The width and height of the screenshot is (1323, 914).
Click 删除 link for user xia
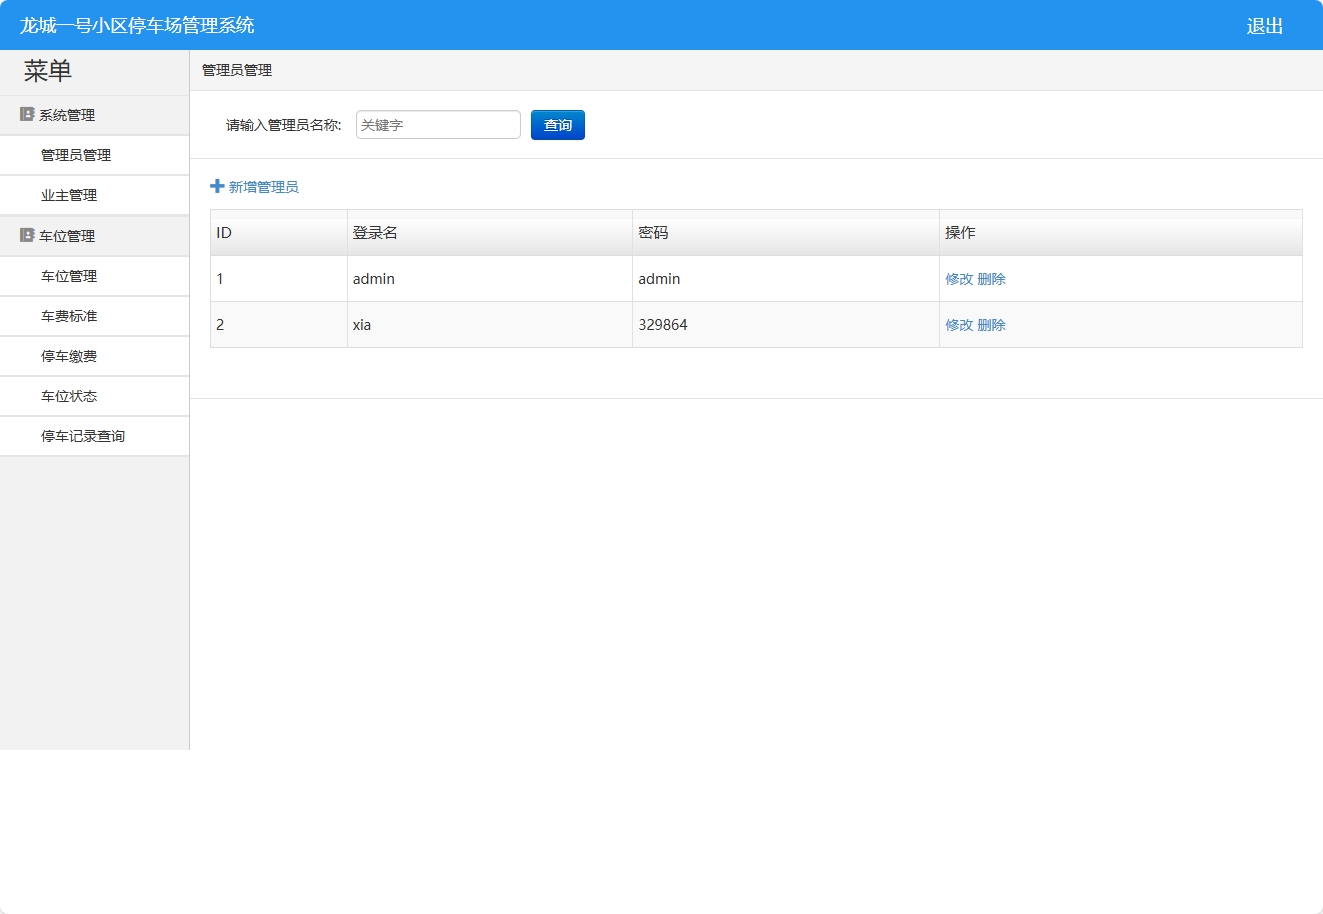992,324
